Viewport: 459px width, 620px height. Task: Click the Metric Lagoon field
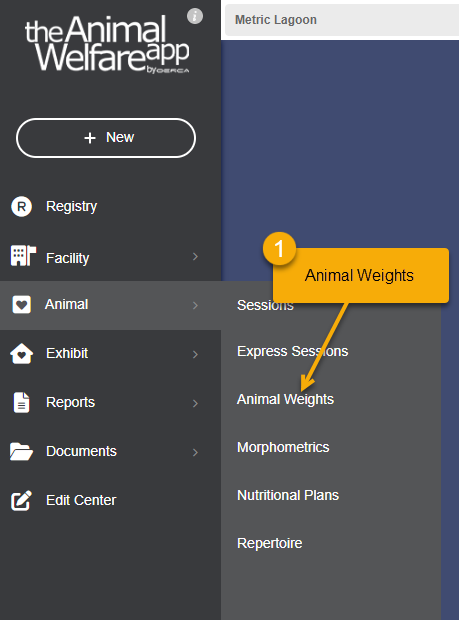coord(342,20)
